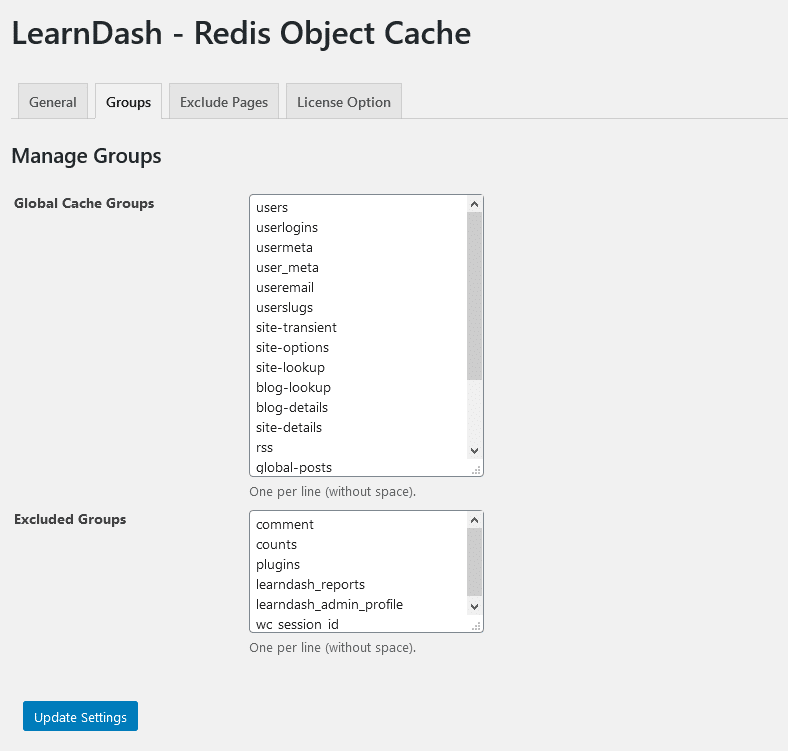
Task: Click the 'plugins' line in Excluded Groups
Action: (x=278, y=565)
